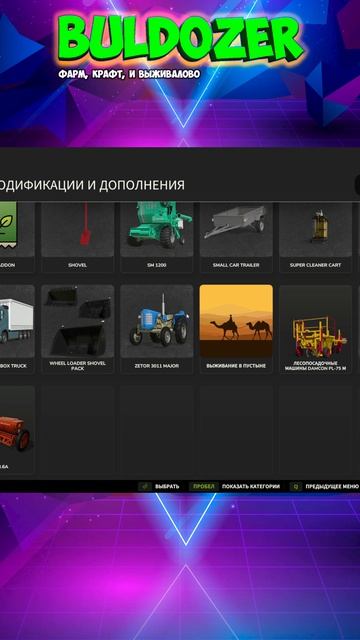The height and width of the screenshot is (640, 360).
Task: Click the ПРОБЕЛ key icon
Action: point(204,487)
